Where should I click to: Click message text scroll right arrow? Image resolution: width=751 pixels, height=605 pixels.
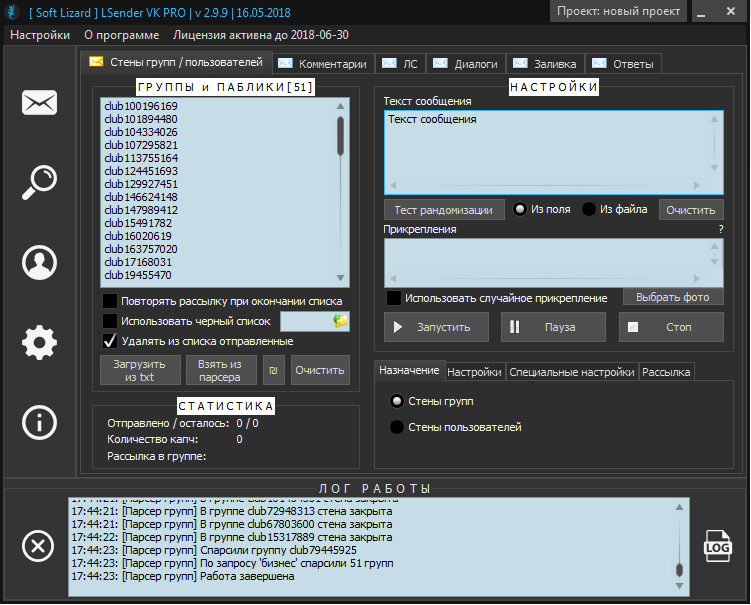[x=697, y=185]
